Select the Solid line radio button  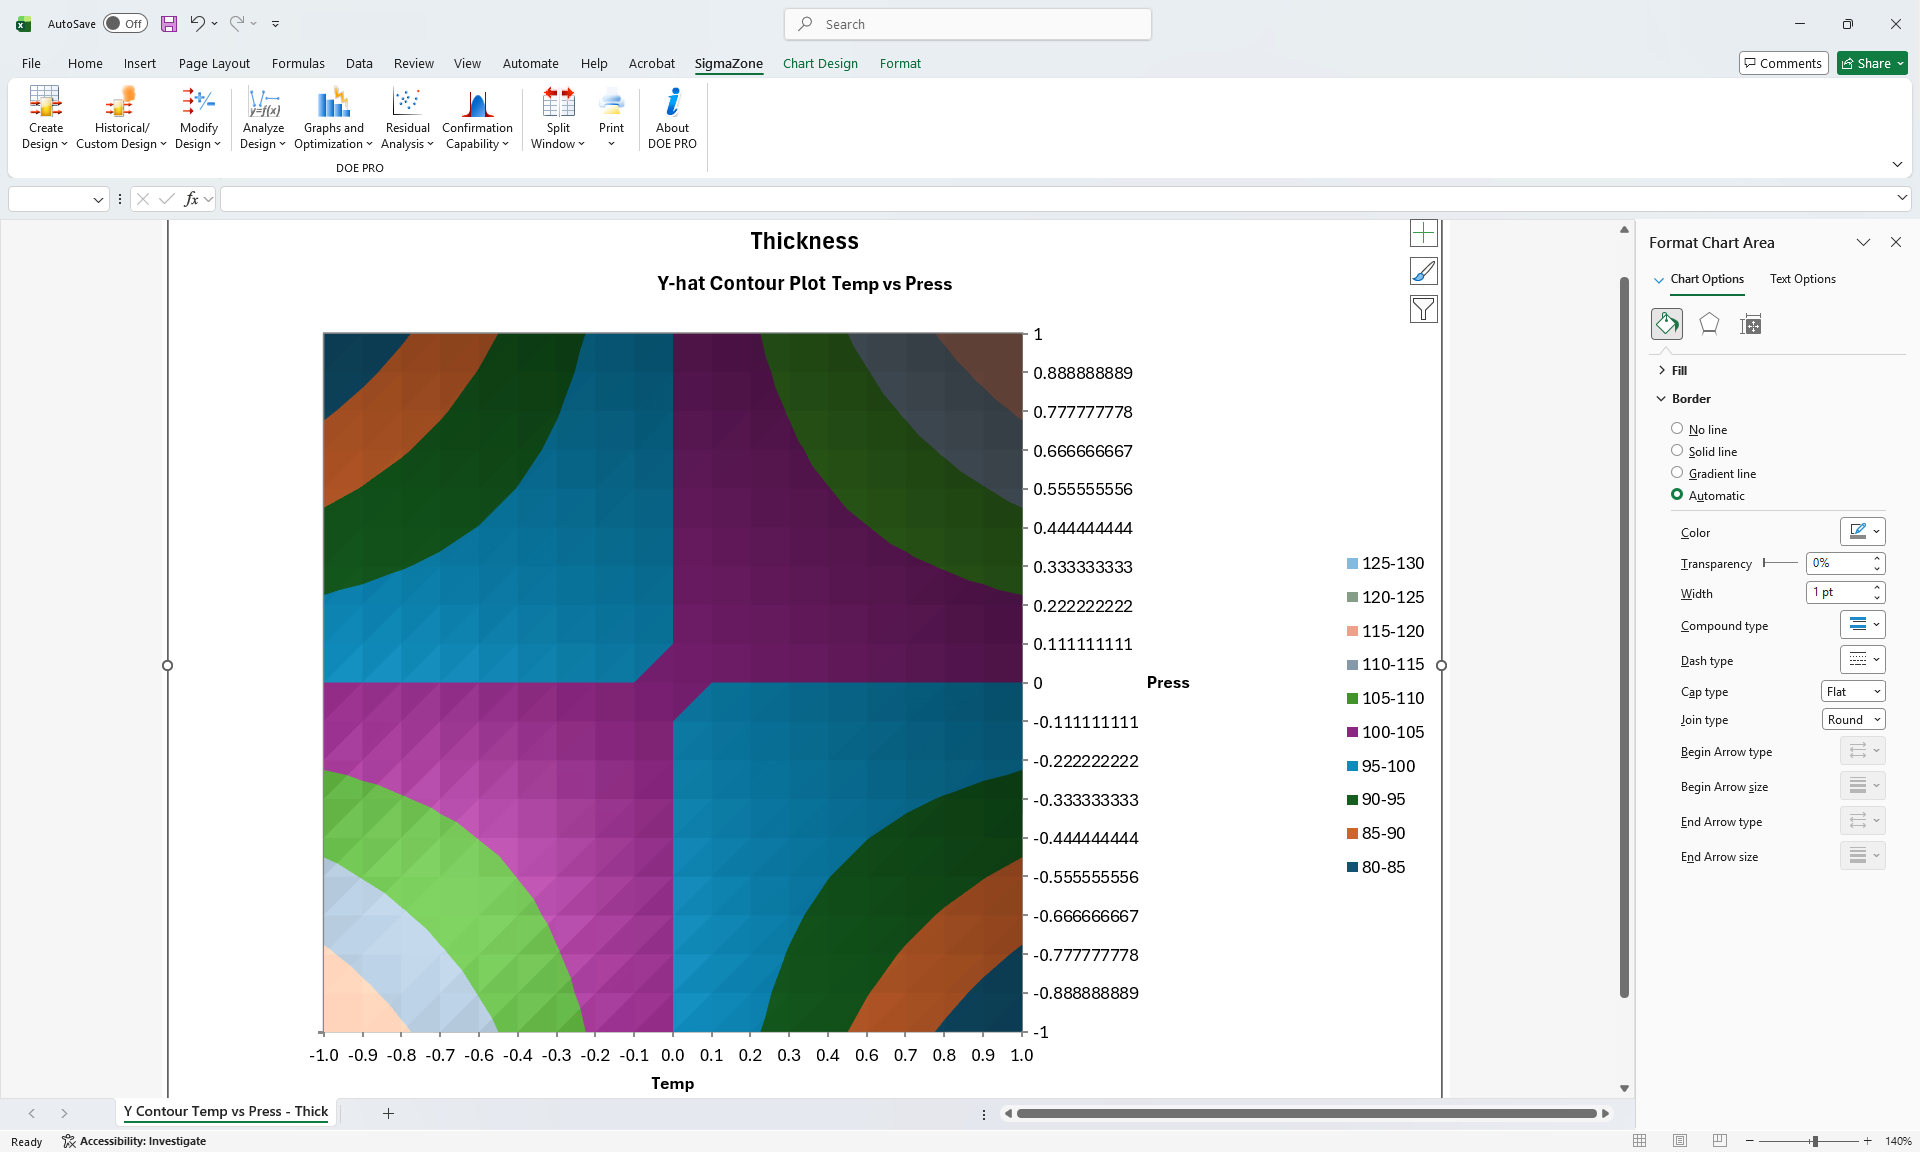(x=1677, y=450)
